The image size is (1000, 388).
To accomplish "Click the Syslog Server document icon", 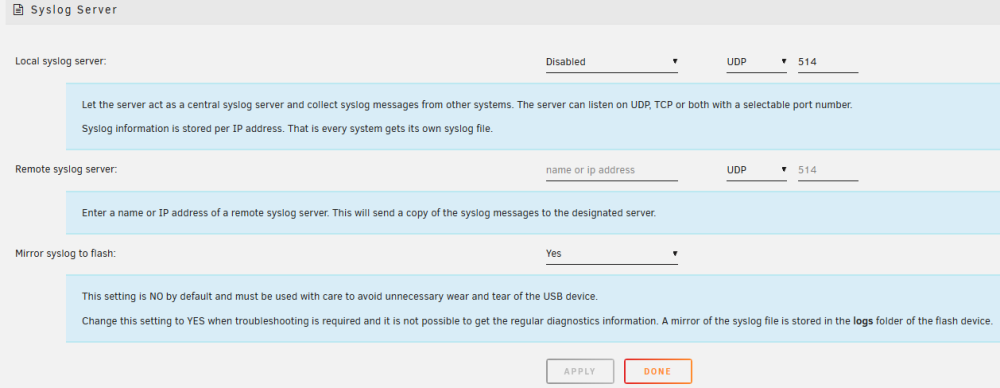I will pyautogui.click(x=18, y=10).
